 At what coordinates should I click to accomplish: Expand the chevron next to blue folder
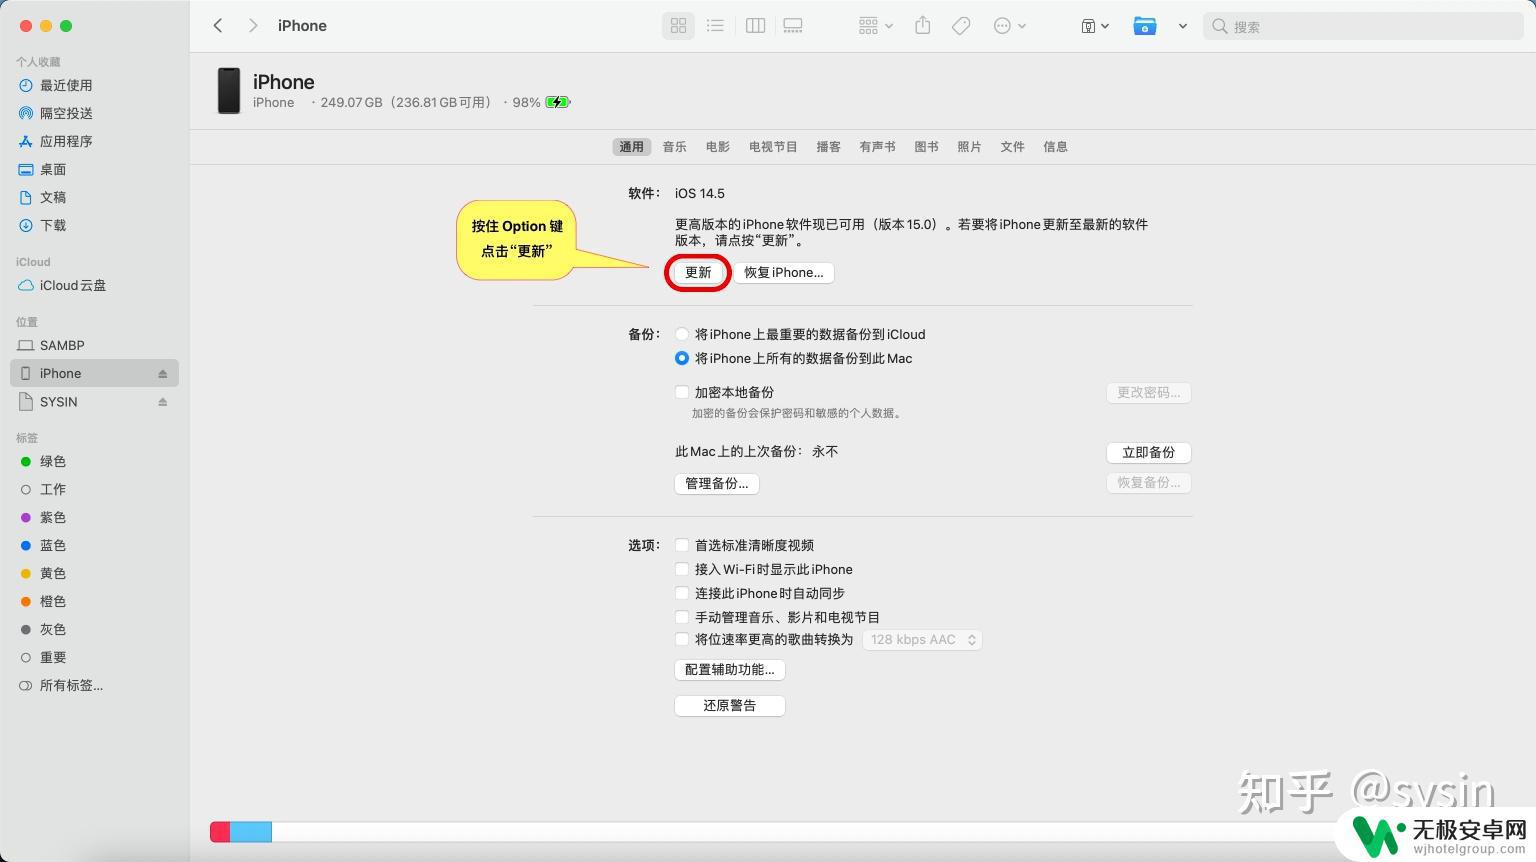[x=1182, y=26]
